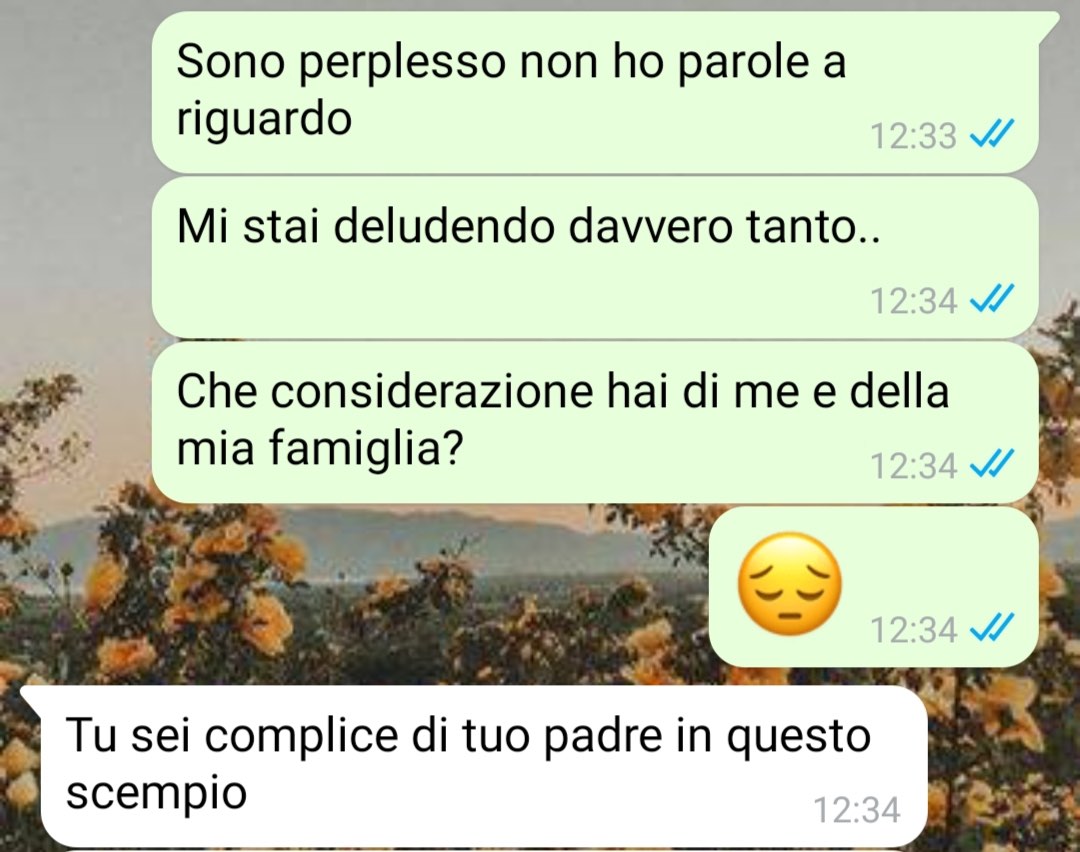Select the 'Sono perplesso non ho parole' message
The width and height of the screenshot is (1080, 852).
coord(594,92)
